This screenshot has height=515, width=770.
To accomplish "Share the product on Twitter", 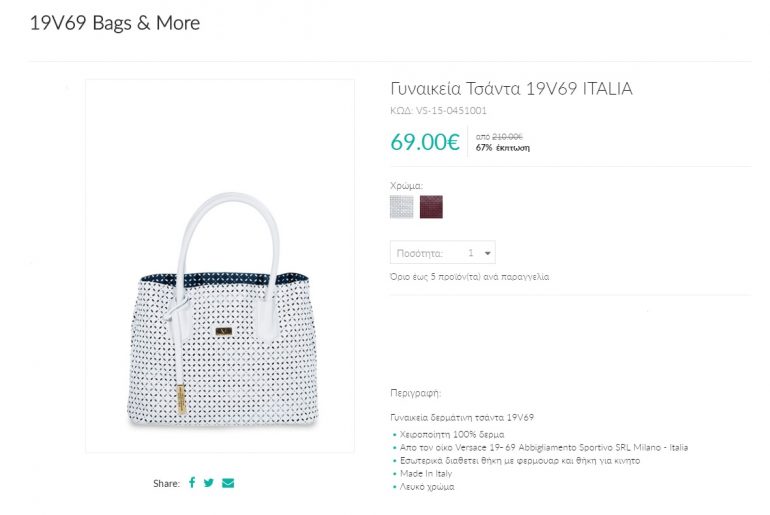I will 209,483.
